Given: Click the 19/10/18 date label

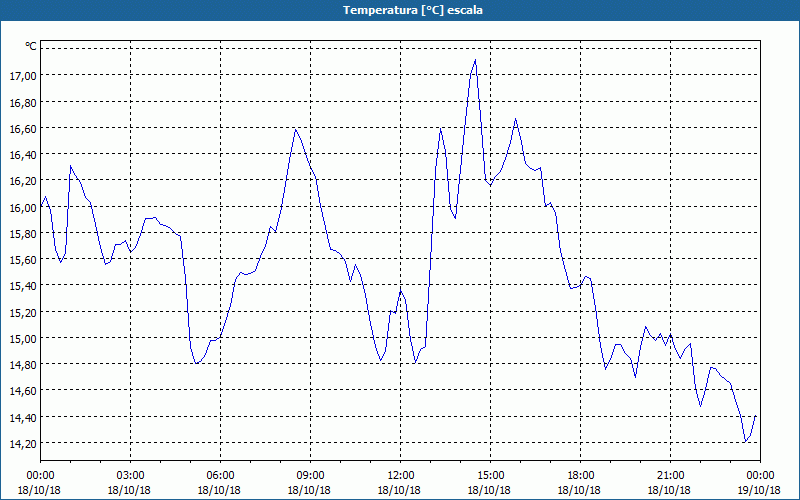Looking at the screenshot, I should click(x=759, y=490).
